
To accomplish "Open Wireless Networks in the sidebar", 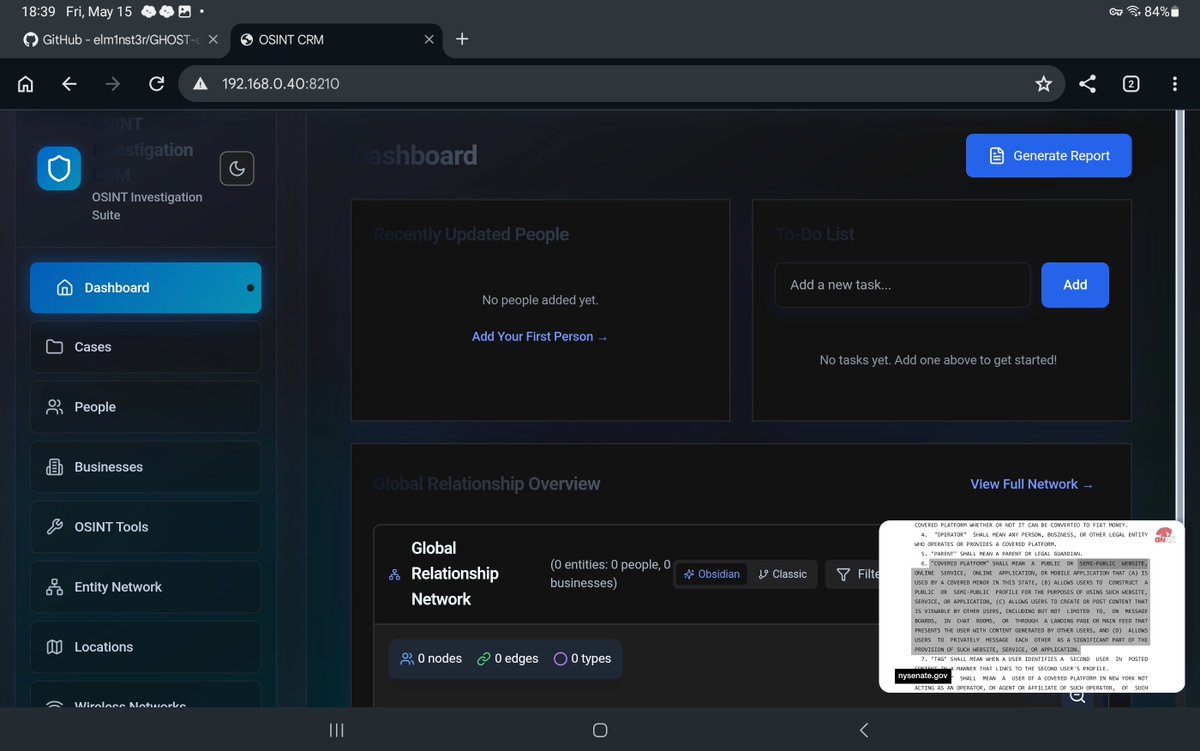I will coord(146,695).
